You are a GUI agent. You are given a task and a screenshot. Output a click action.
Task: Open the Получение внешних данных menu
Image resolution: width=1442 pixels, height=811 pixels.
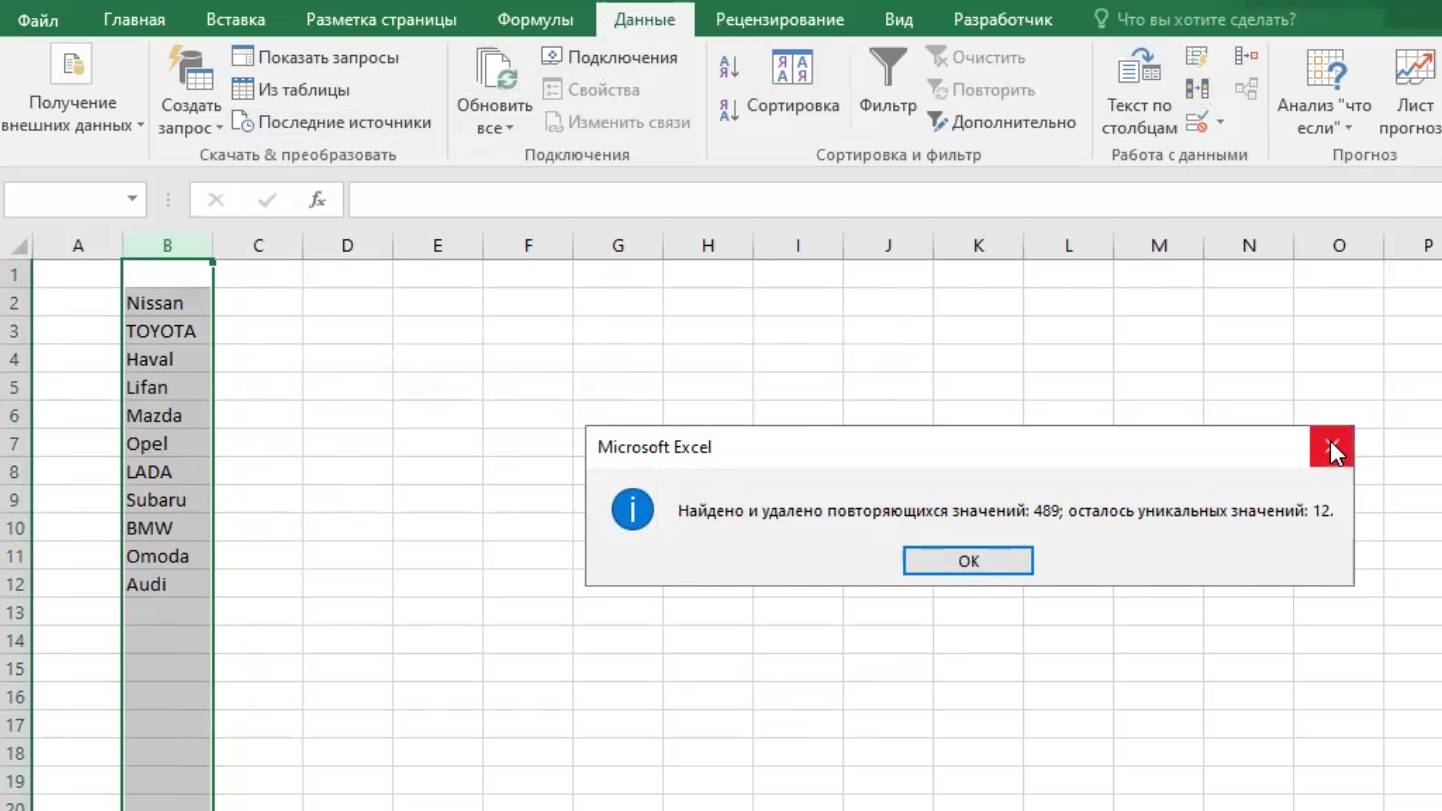tap(73, 91)
